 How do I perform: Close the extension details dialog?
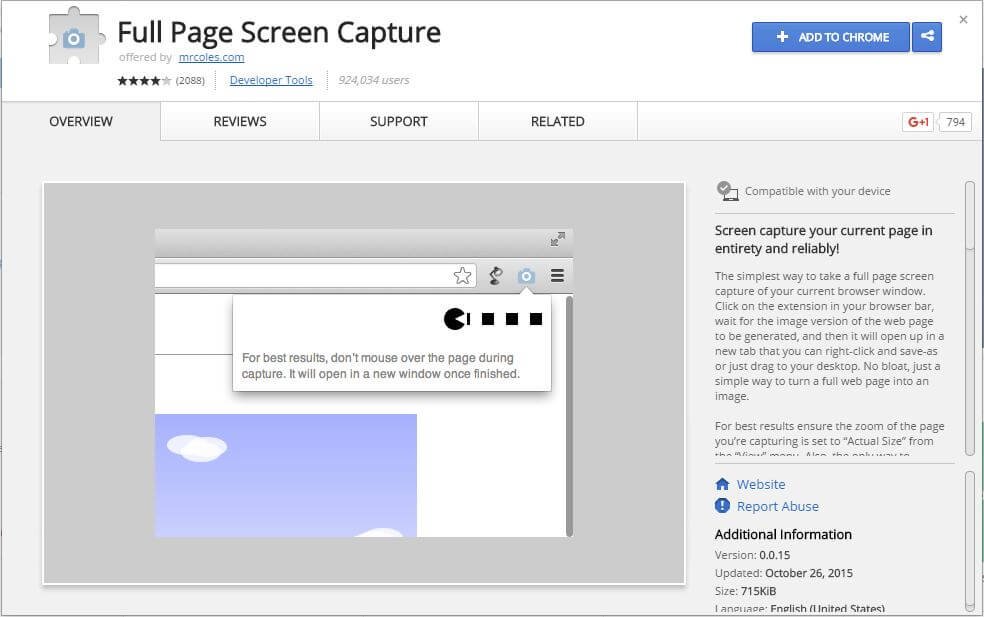click(x=963, y=19)
